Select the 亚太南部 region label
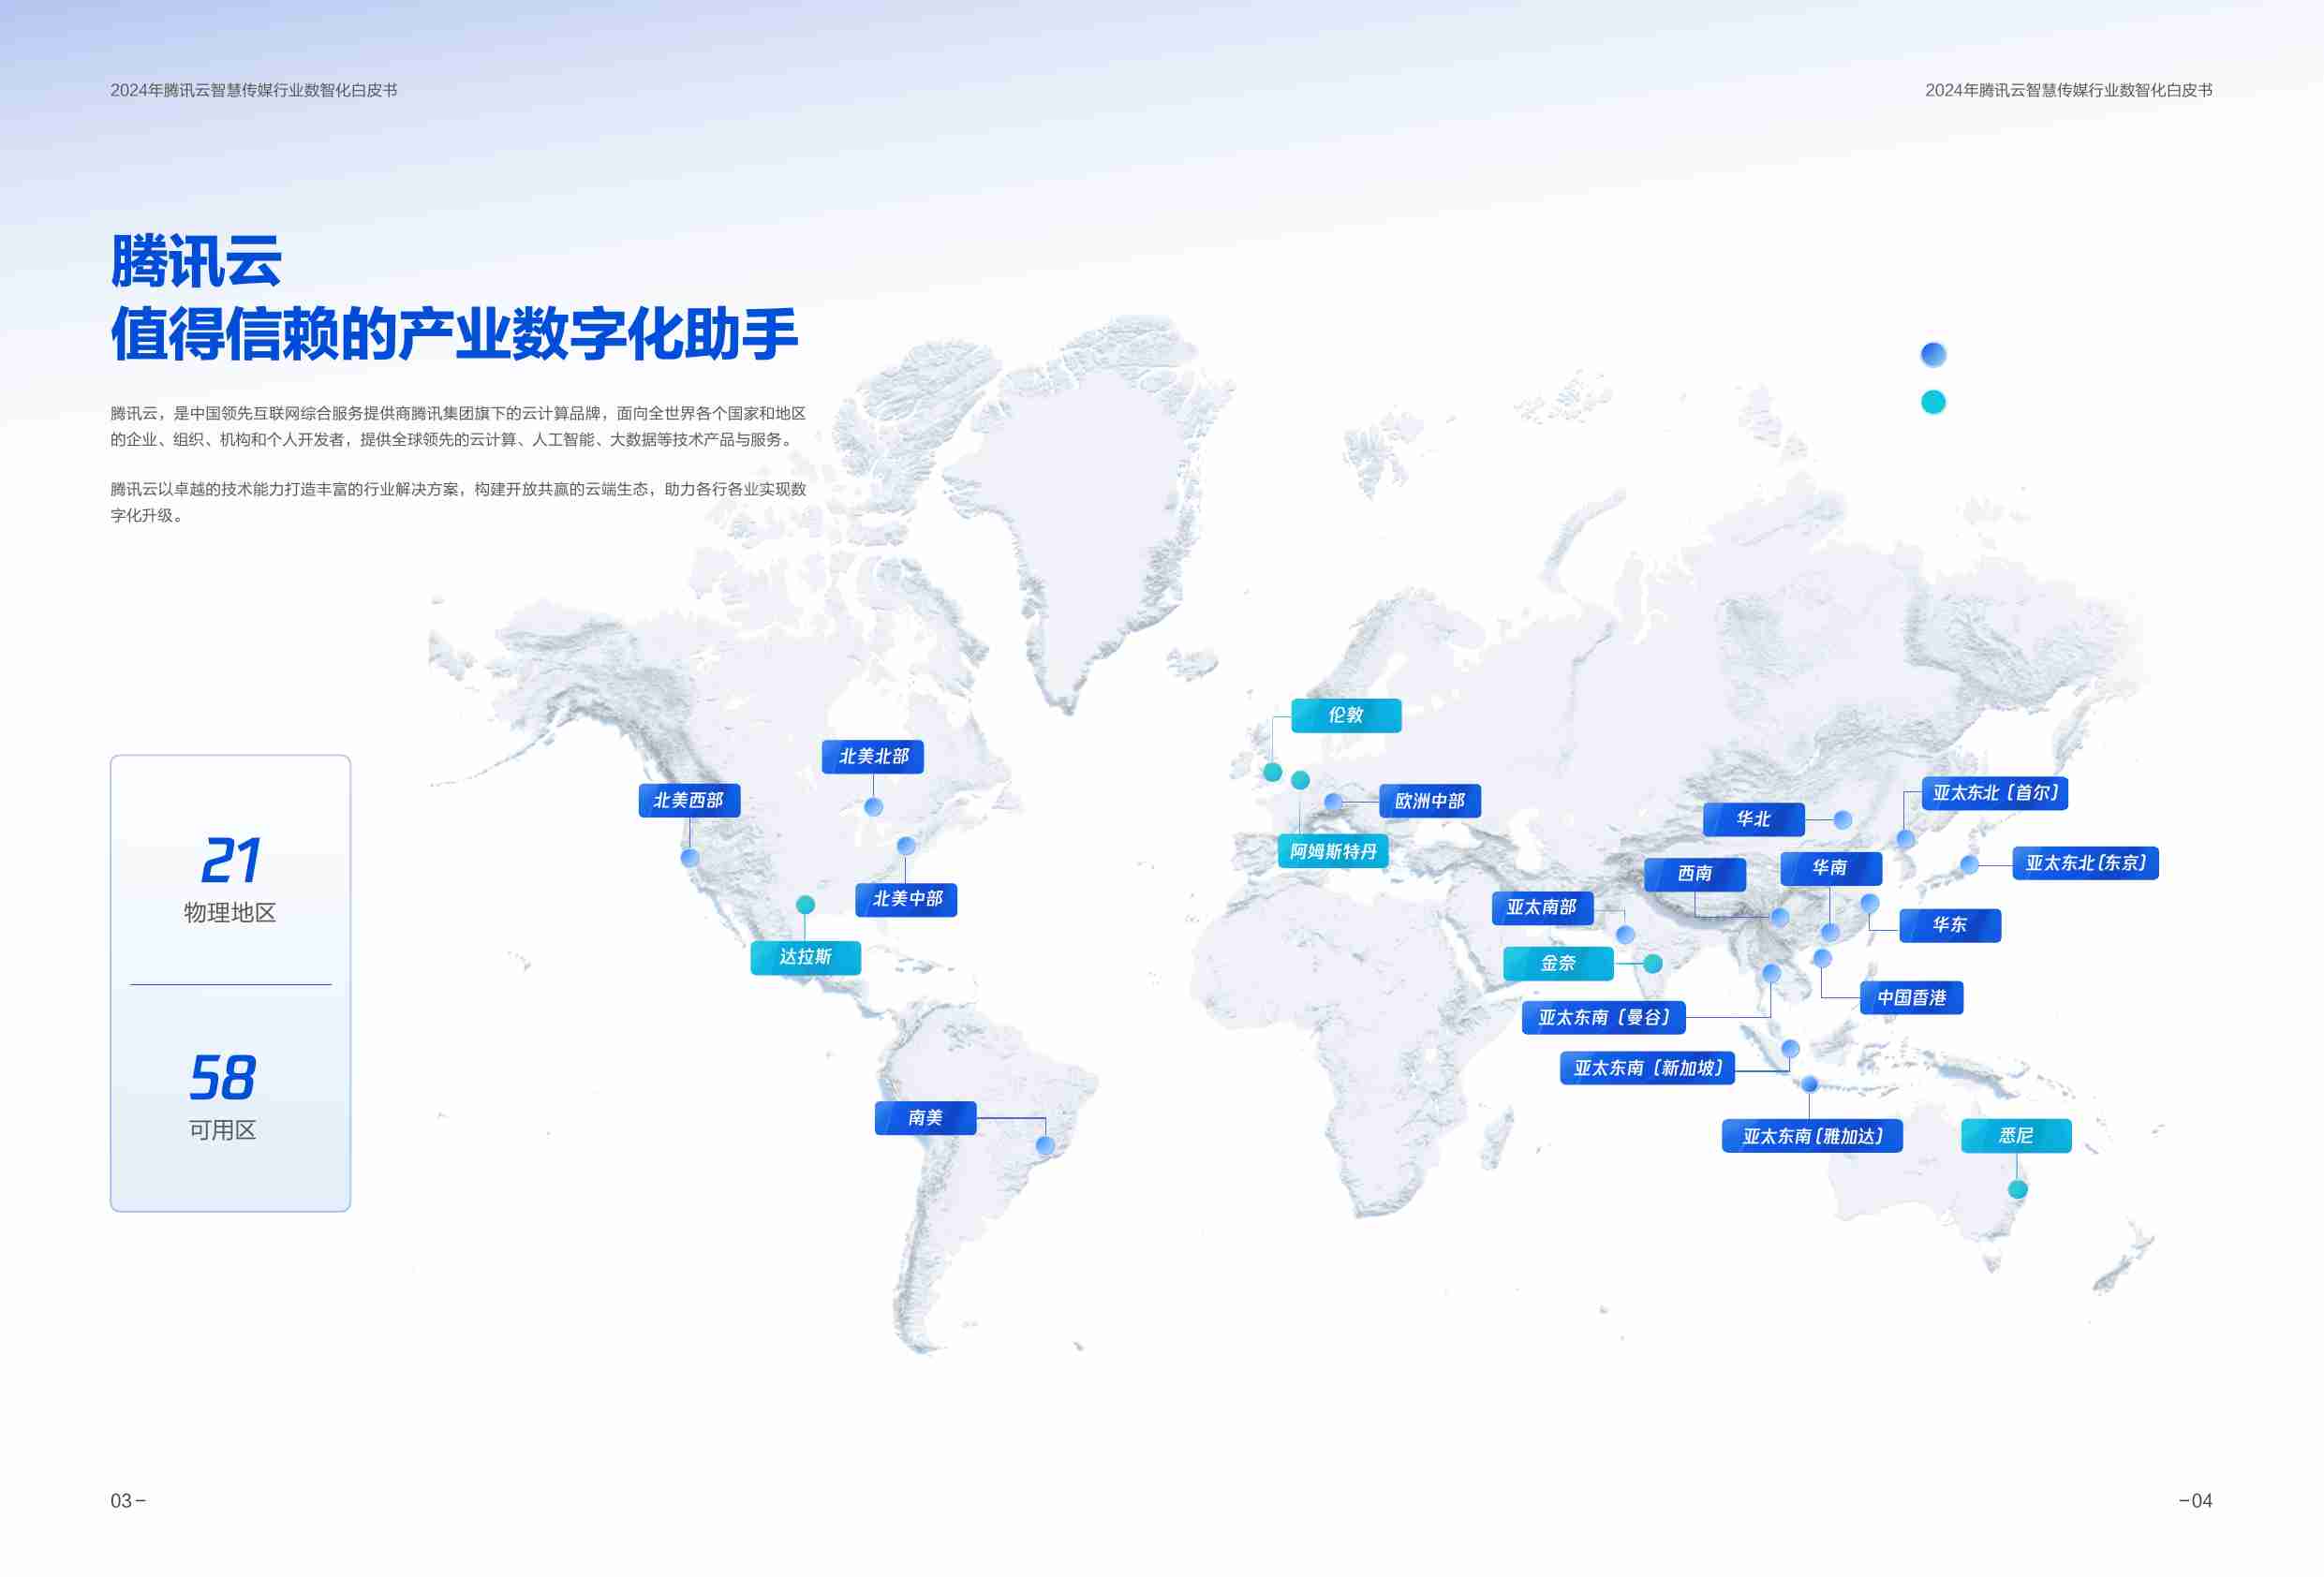Image resolution: width=2324 pixels, height=1577 pixels. pyautogui.click(x=1542, y=907)
